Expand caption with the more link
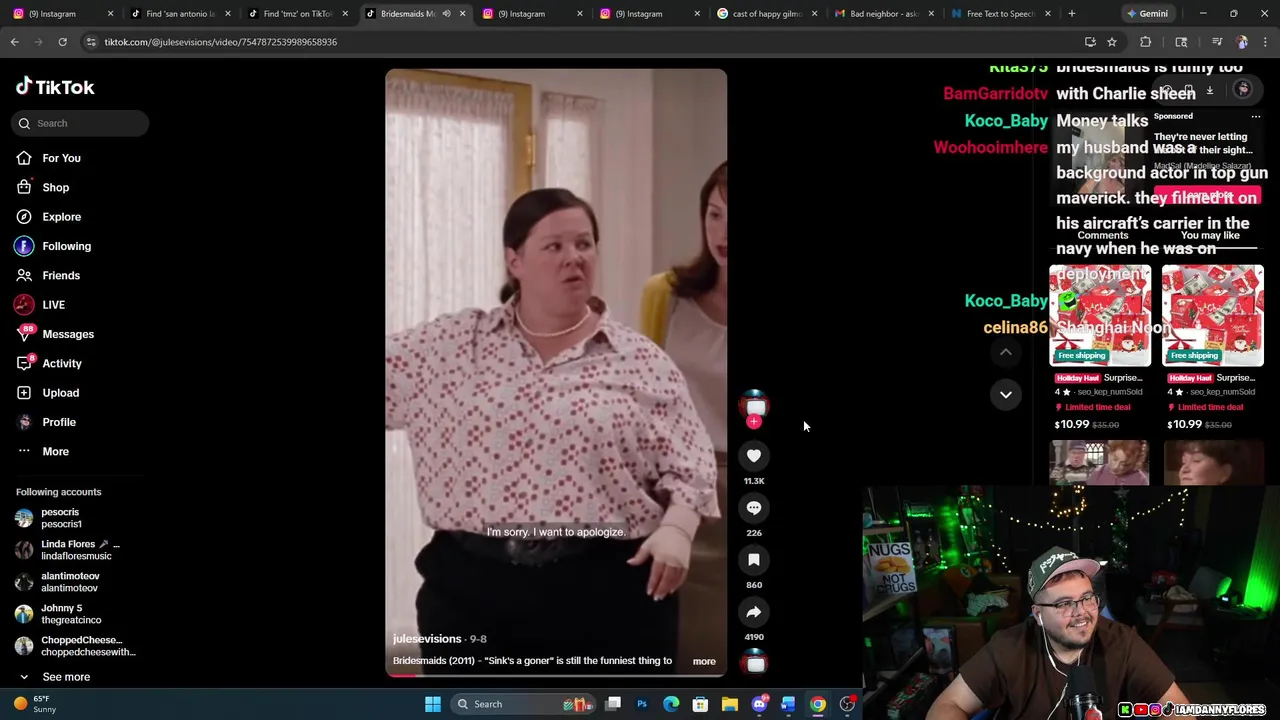Image resolution: width=1280 pixels, height=720 pixels. [x=704, y=661]
